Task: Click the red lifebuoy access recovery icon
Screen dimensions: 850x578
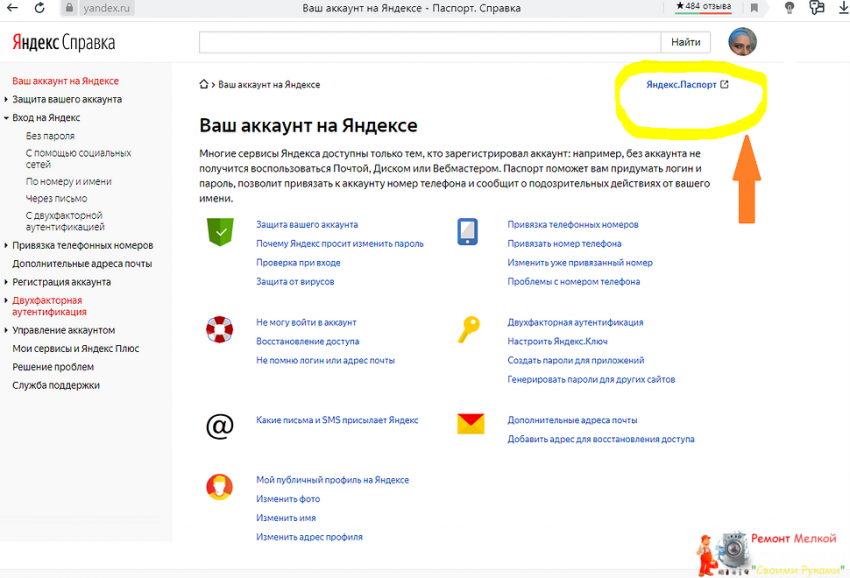Action: 219,329
